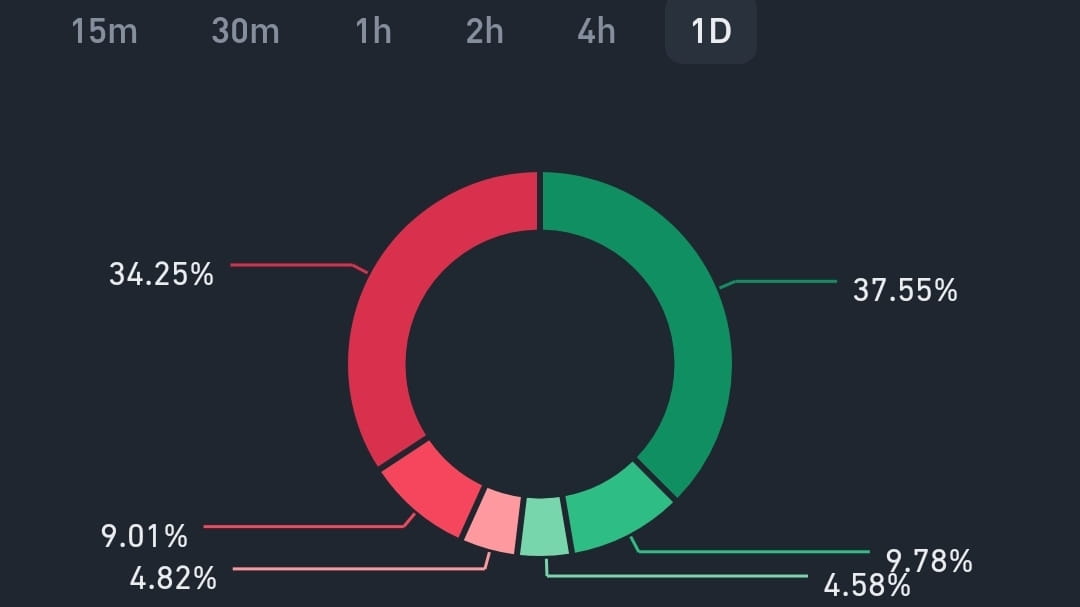Click the 9.78% label text
This screenshot has width=1080, height=607.
pyautogui.click(x=931, y=562)
